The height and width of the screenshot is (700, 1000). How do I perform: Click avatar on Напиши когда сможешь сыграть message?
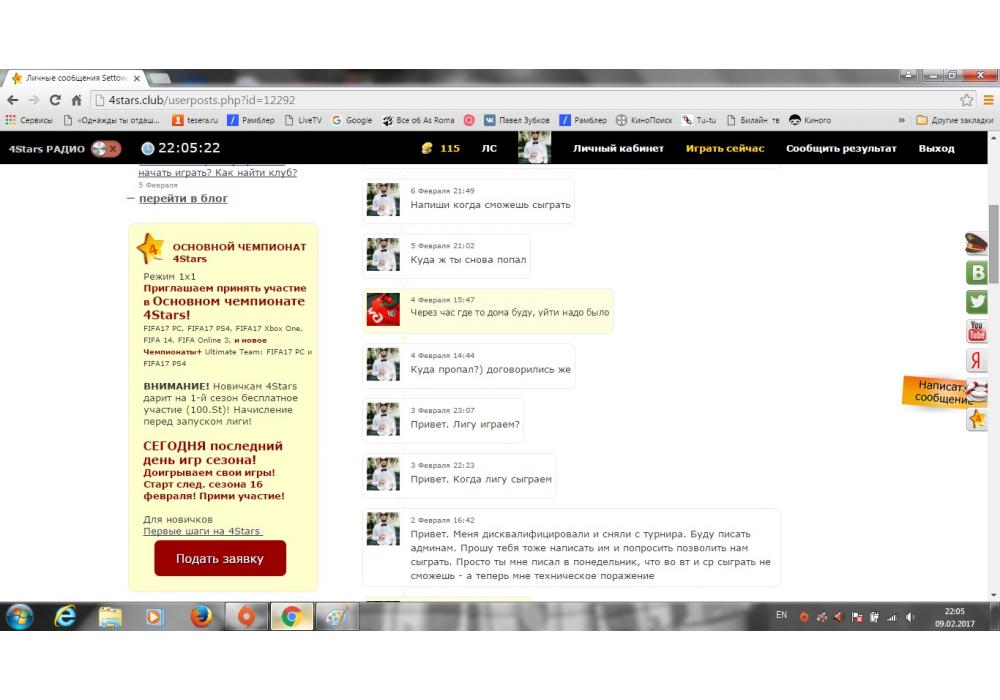pyautogui.click(x=383, y=200)
